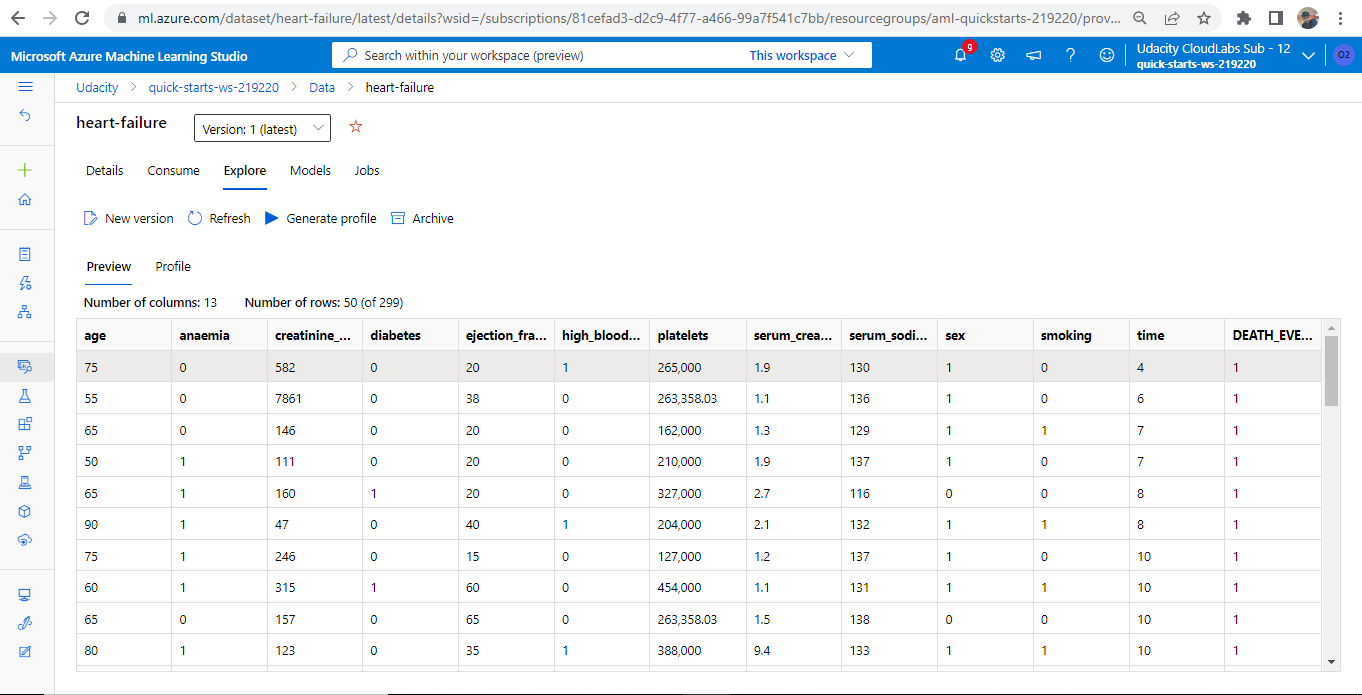Toggle the favorite star for heart-failure dataset
Viewport: 1362px width, 695px height.
click(355, 128)
